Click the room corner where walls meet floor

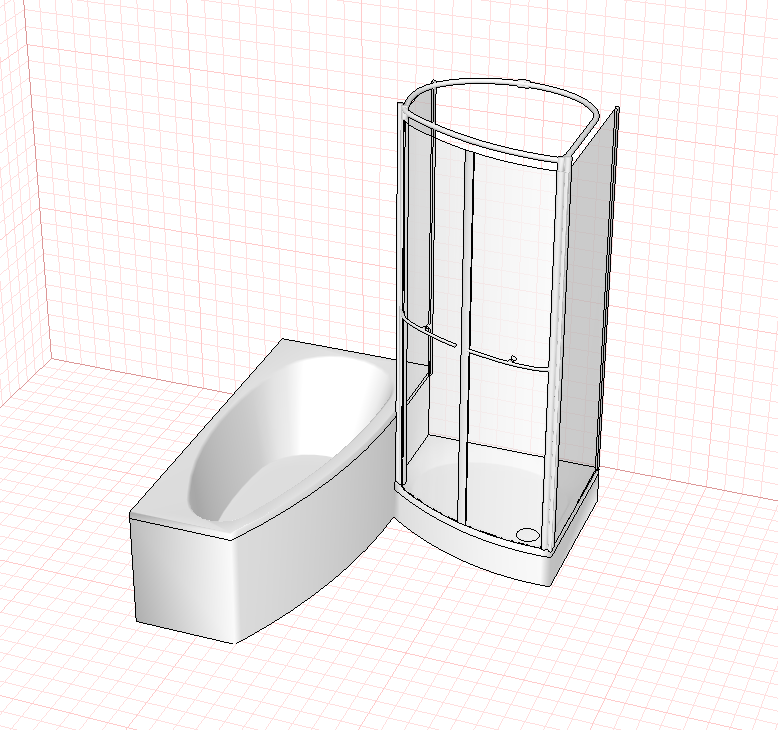click(52, 359)
